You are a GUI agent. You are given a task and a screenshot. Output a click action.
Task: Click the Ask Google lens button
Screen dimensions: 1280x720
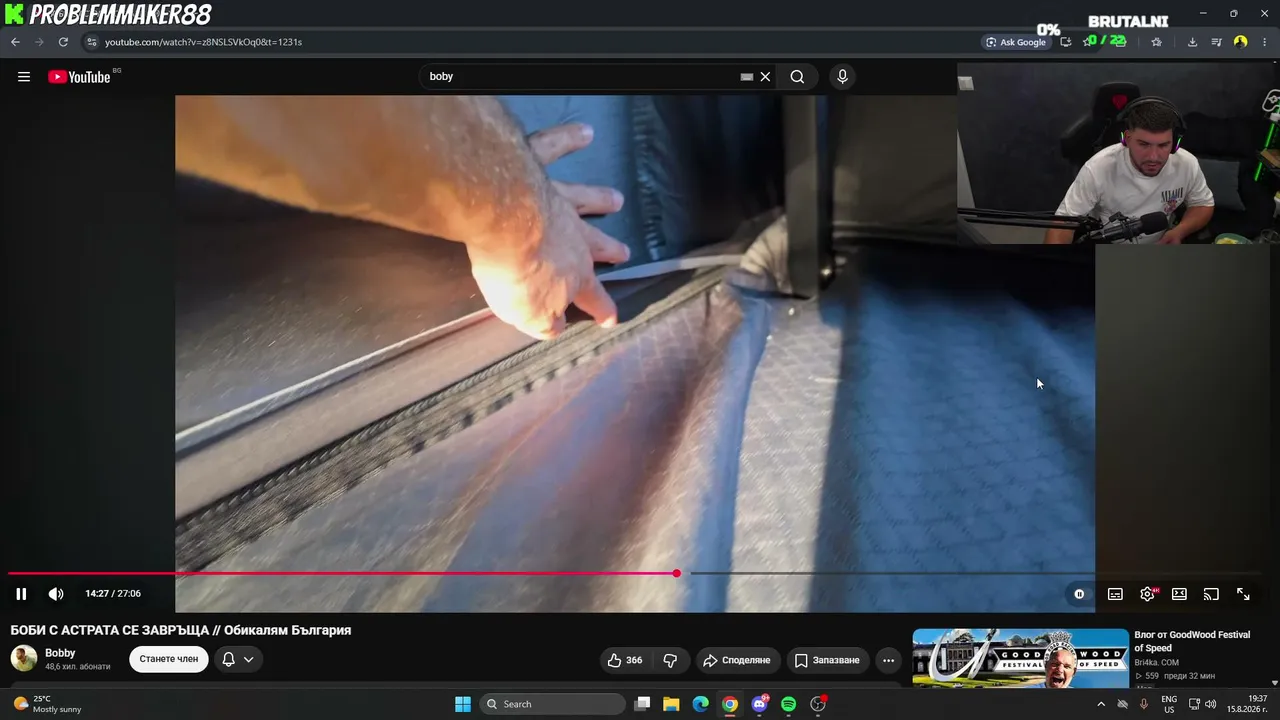click(1015, 42)
